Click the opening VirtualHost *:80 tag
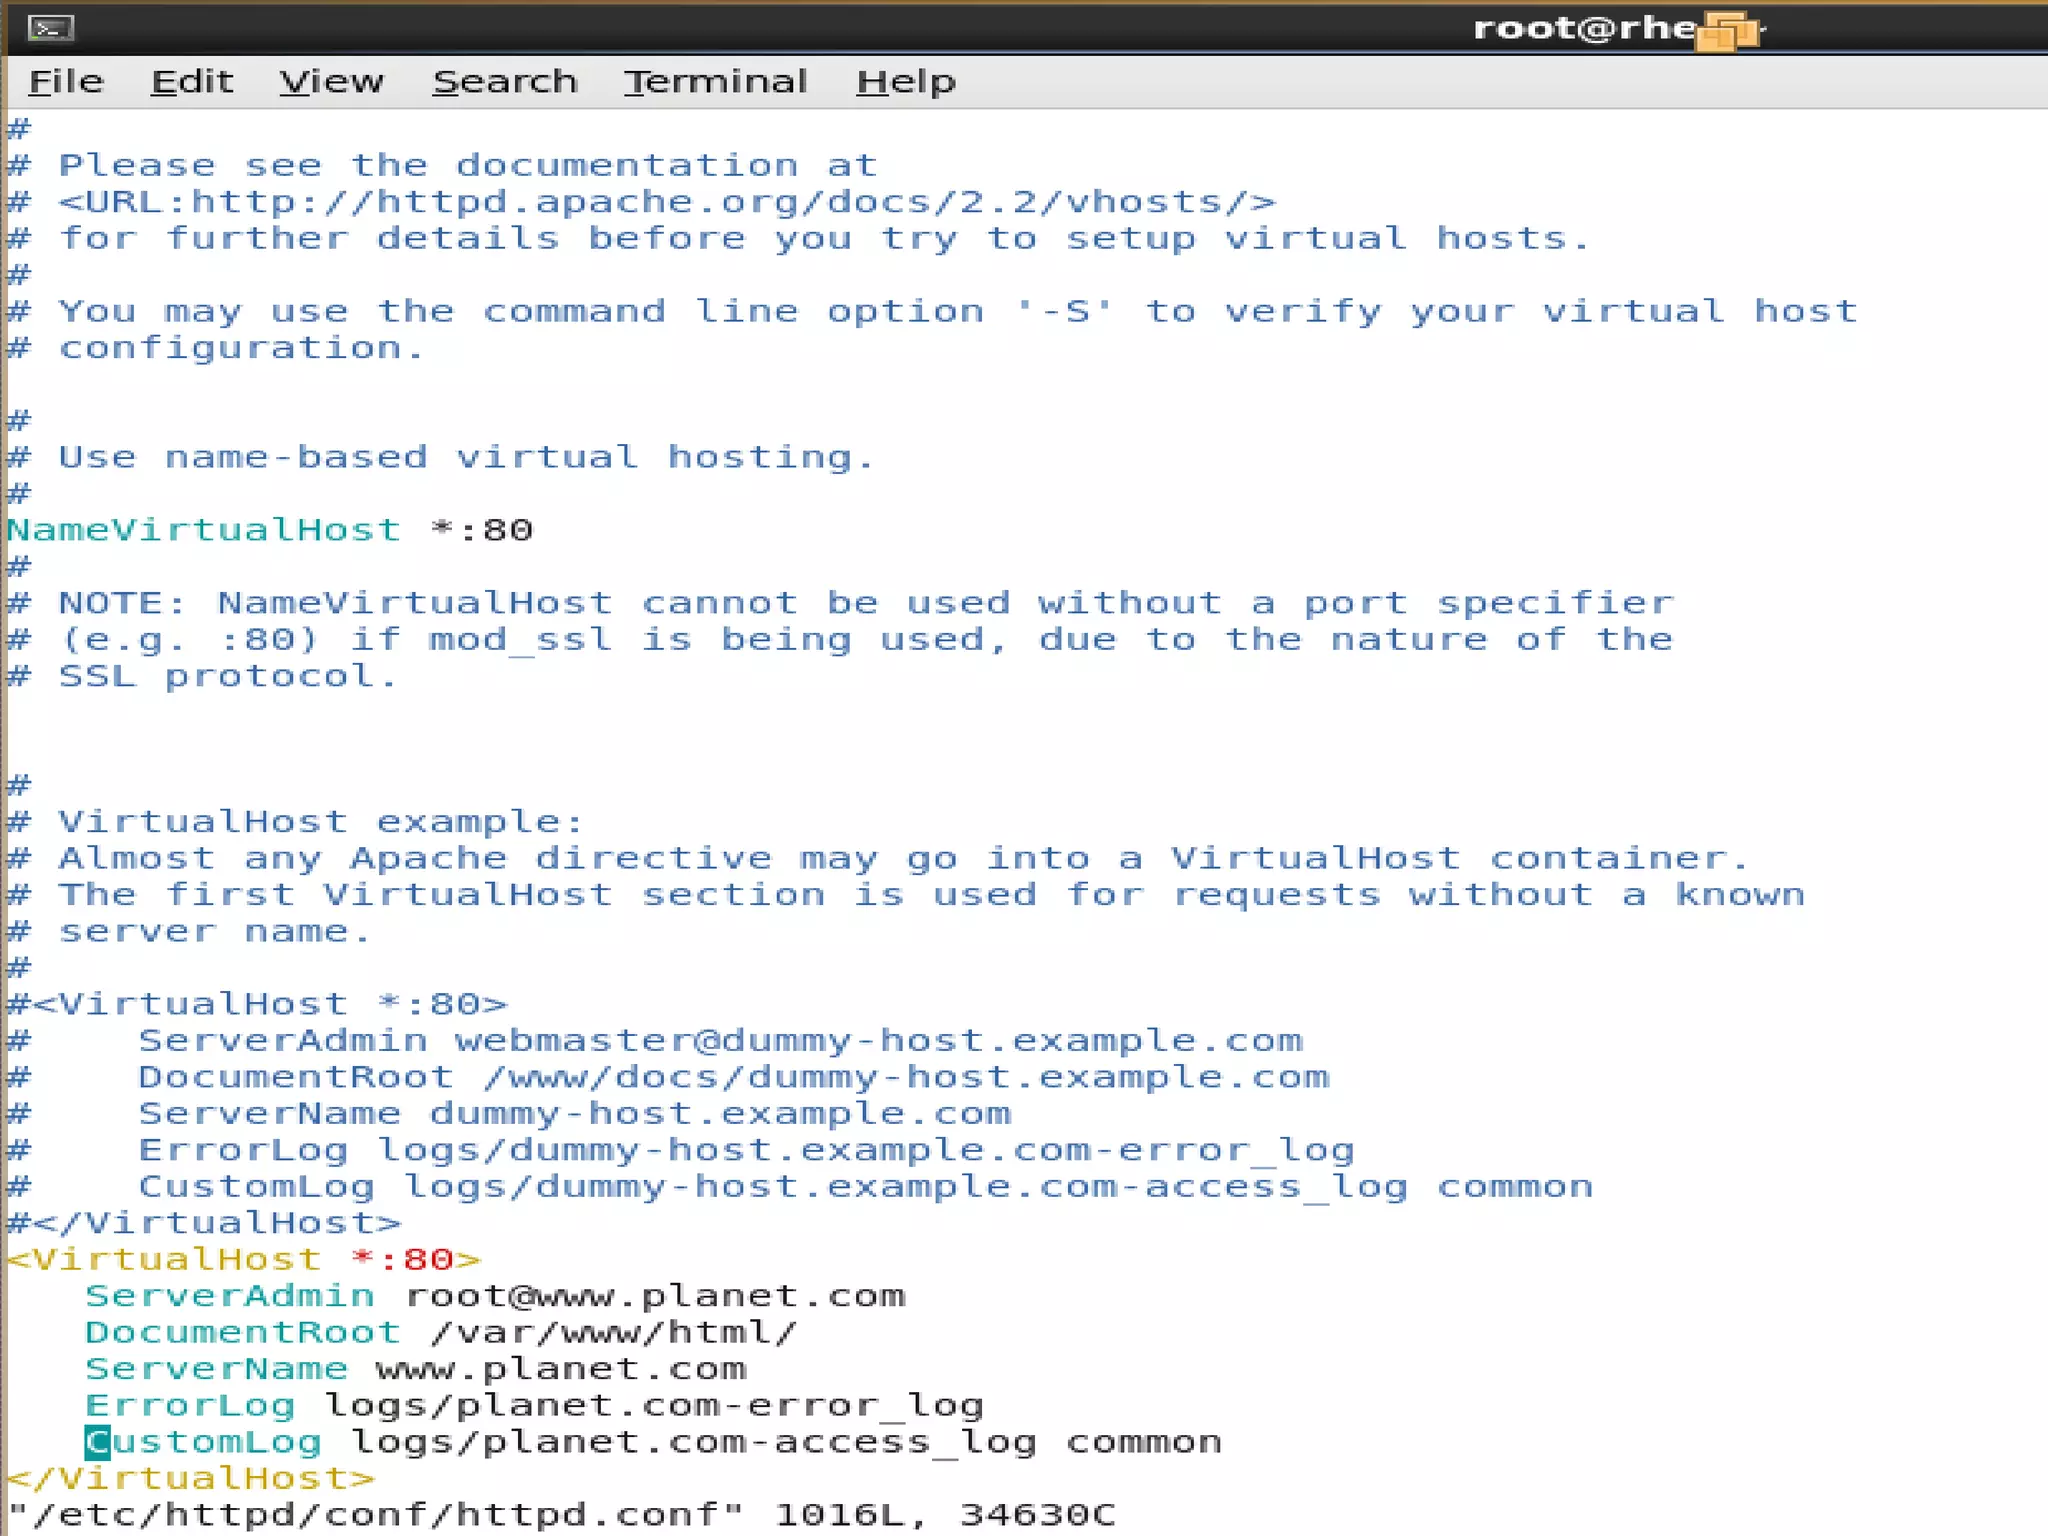The height and width of the screenshot is (1536, 2048). 244,1260
